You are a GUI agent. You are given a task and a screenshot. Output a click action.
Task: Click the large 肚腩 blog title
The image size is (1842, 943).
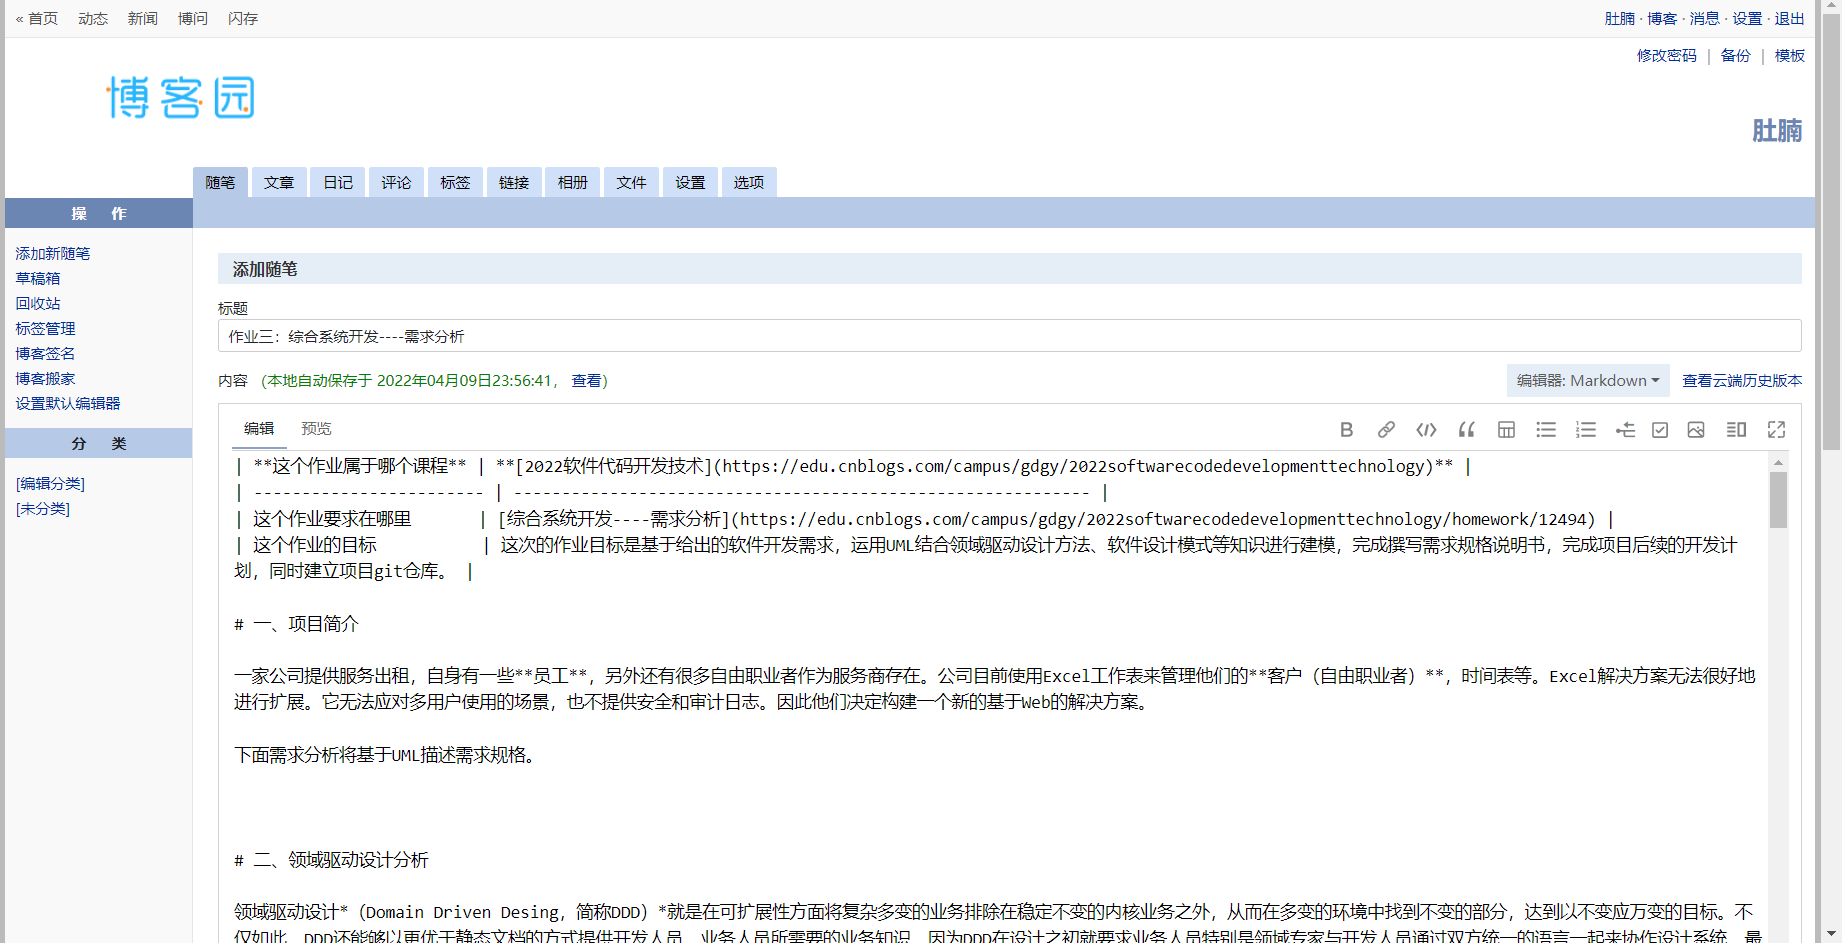[1777, 131]
